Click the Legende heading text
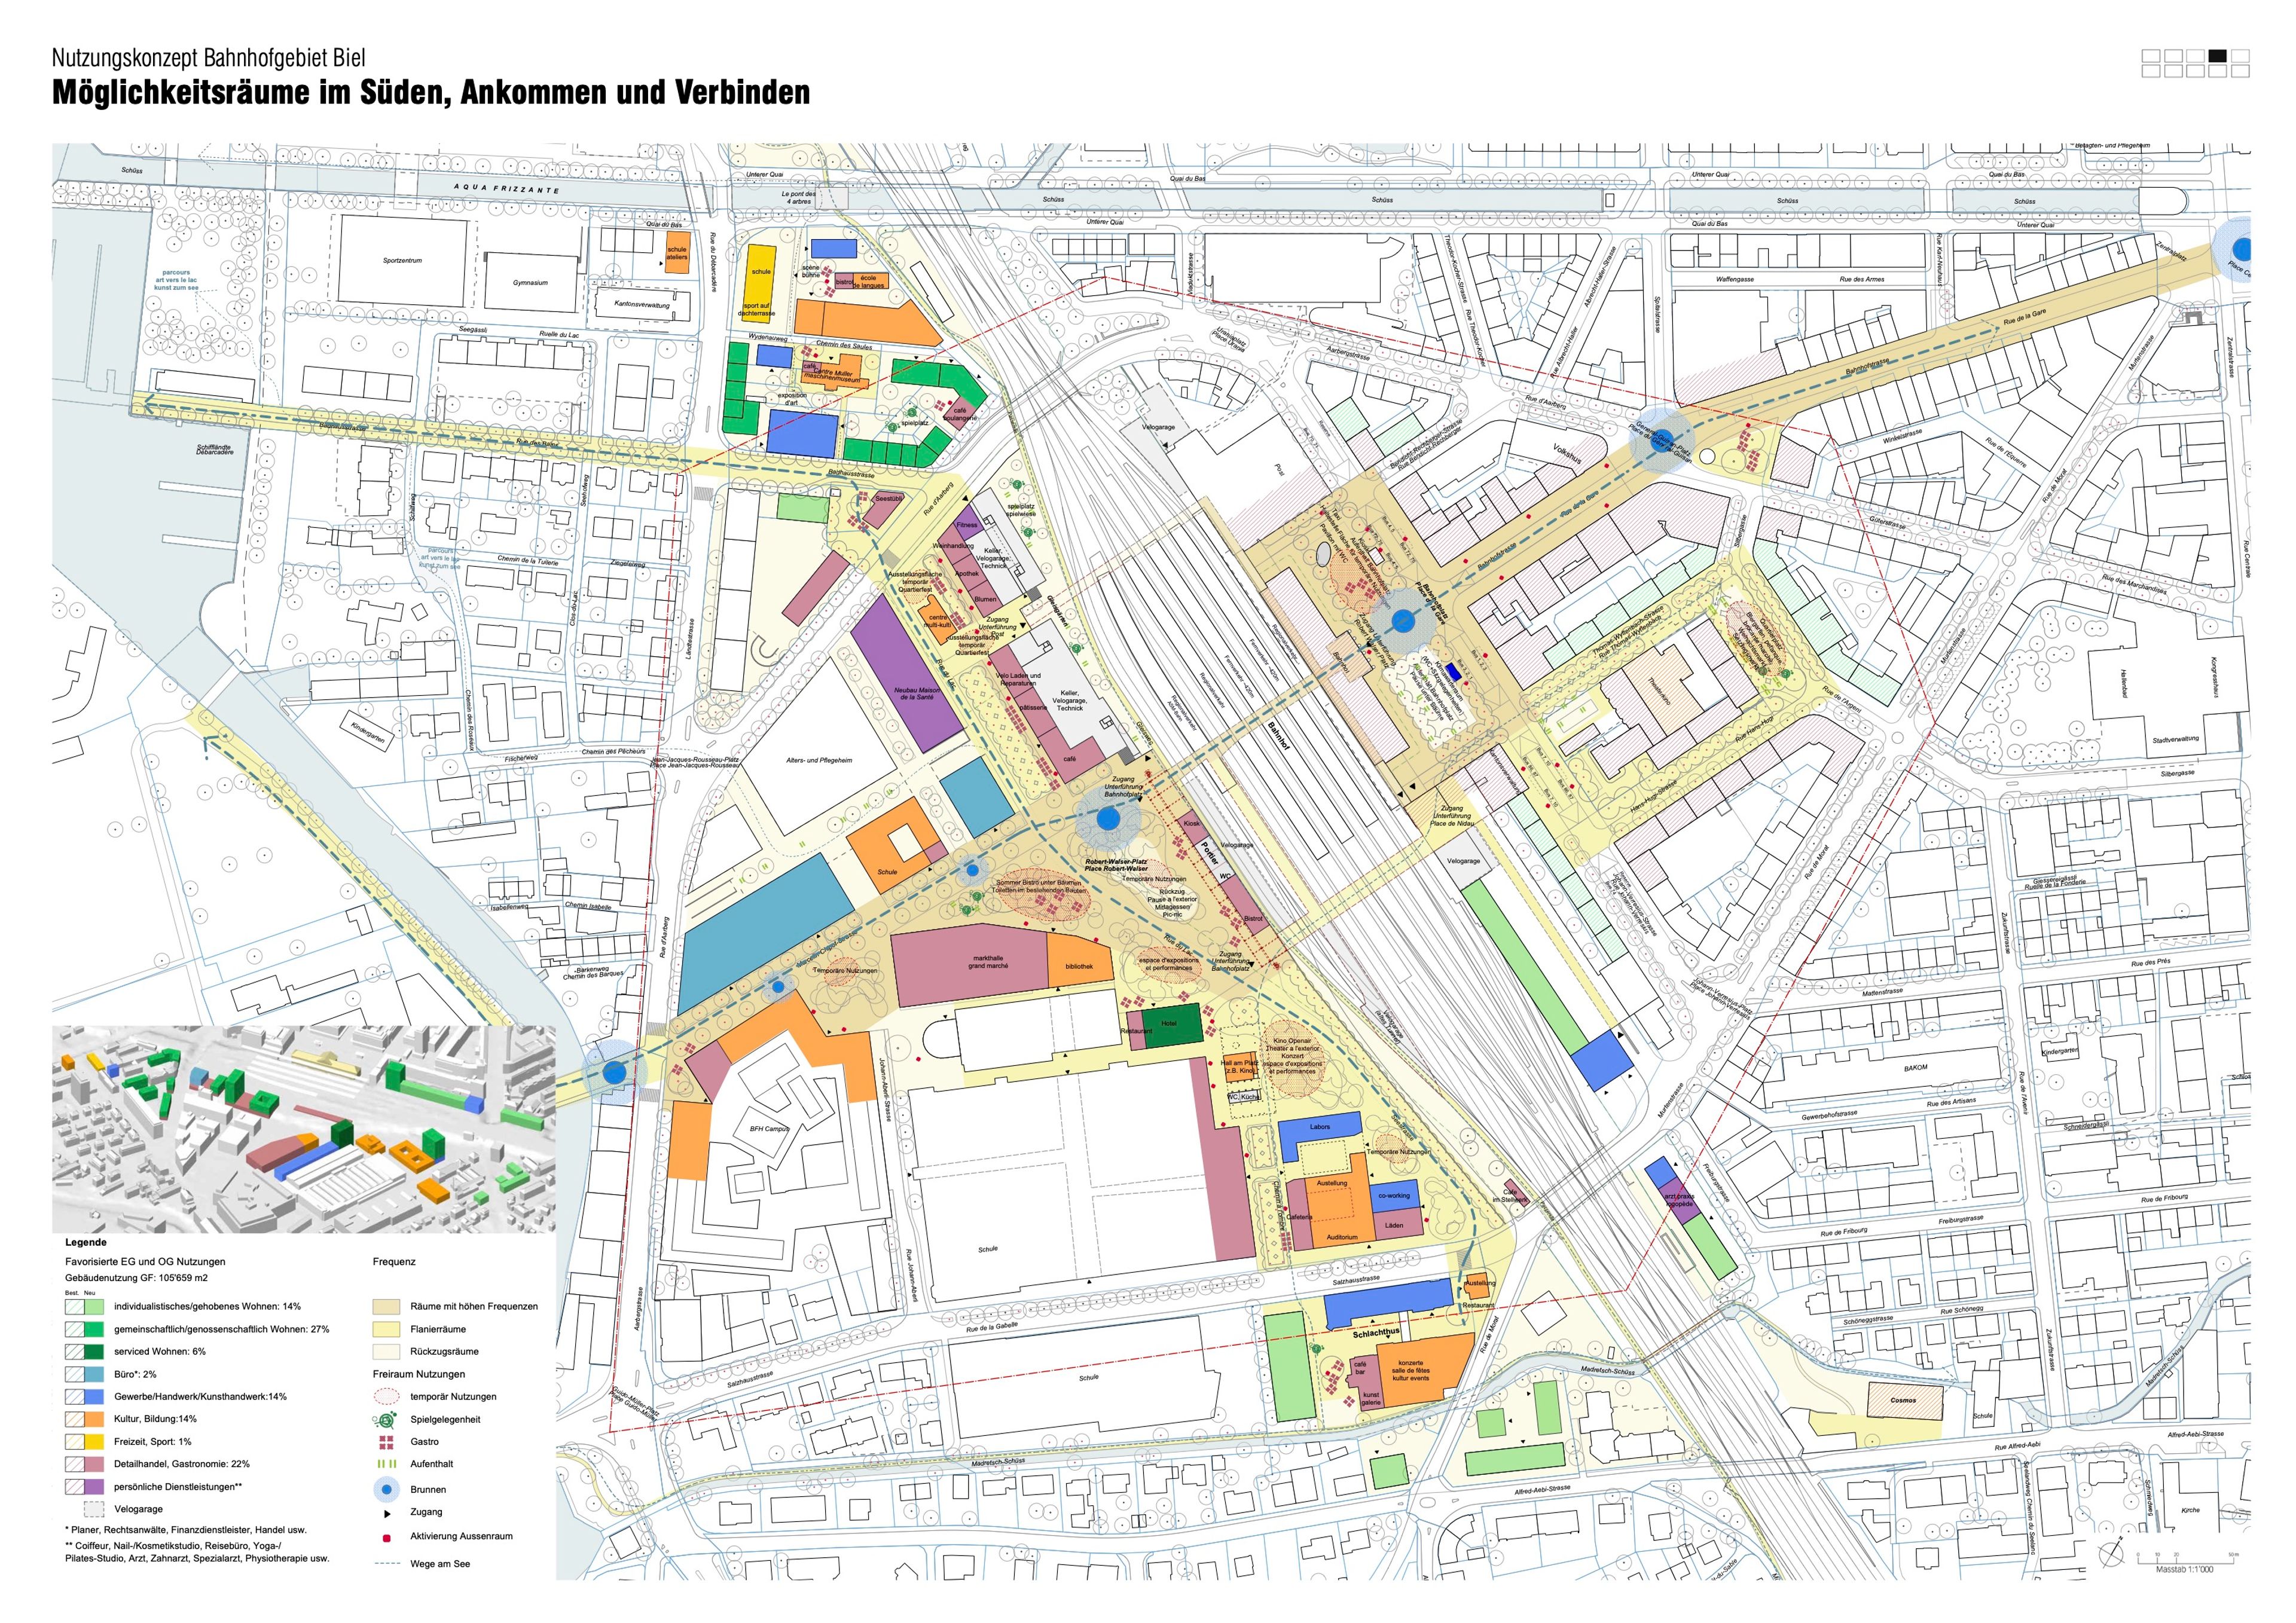Screen dimensions: 2296x1623 (x=86, y=1242)
